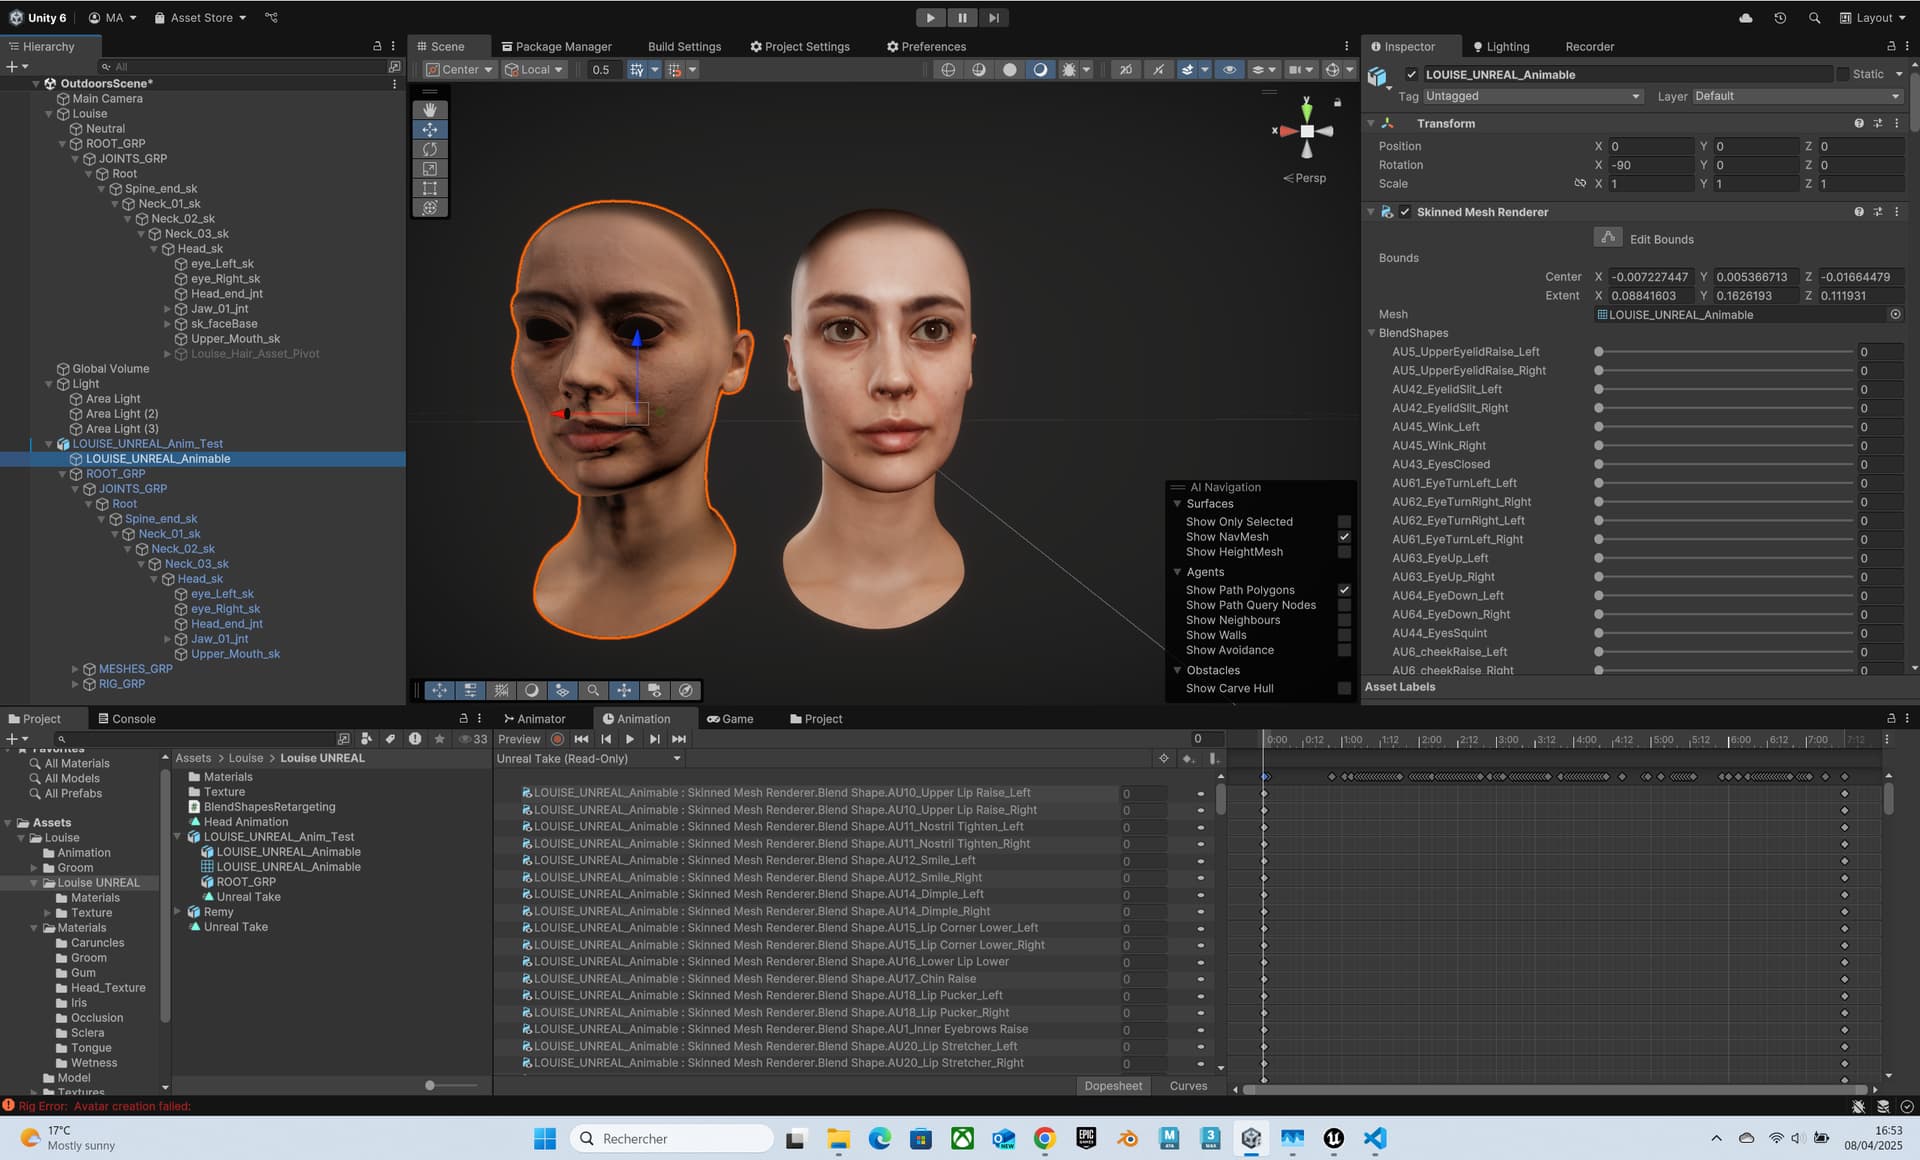Activate the Record button in the Animation window
This screenshot has width=1920, height=1160.
tap(557, 739)
